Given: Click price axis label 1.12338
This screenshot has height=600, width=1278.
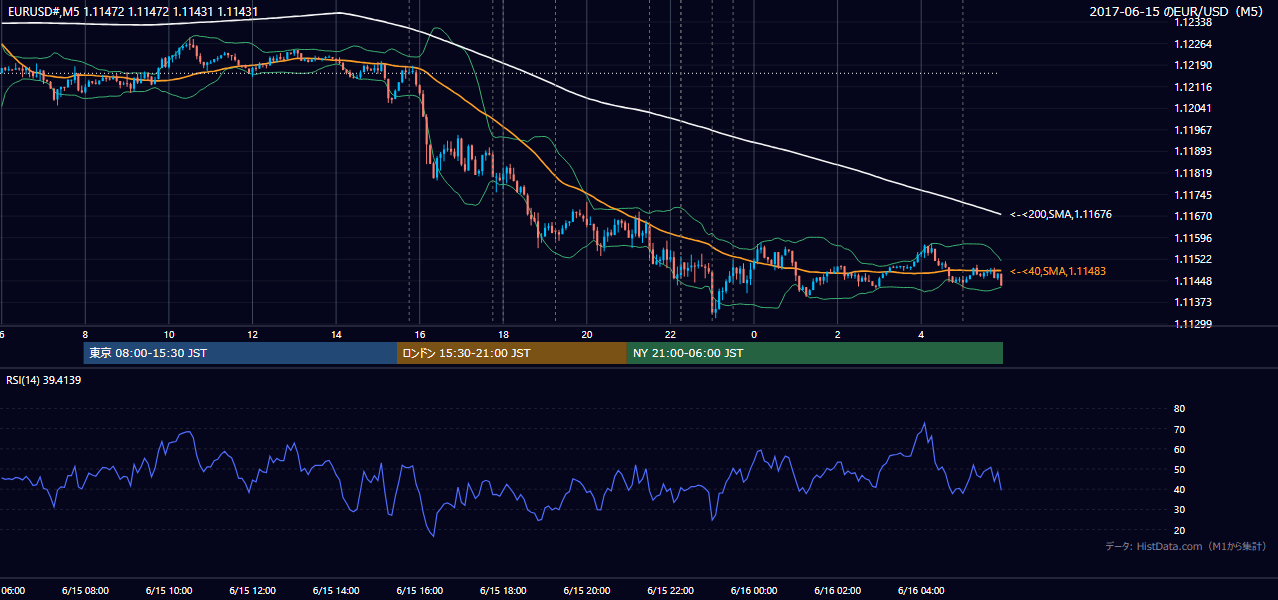Looking at the screenshot, I should pos(1193,22).
